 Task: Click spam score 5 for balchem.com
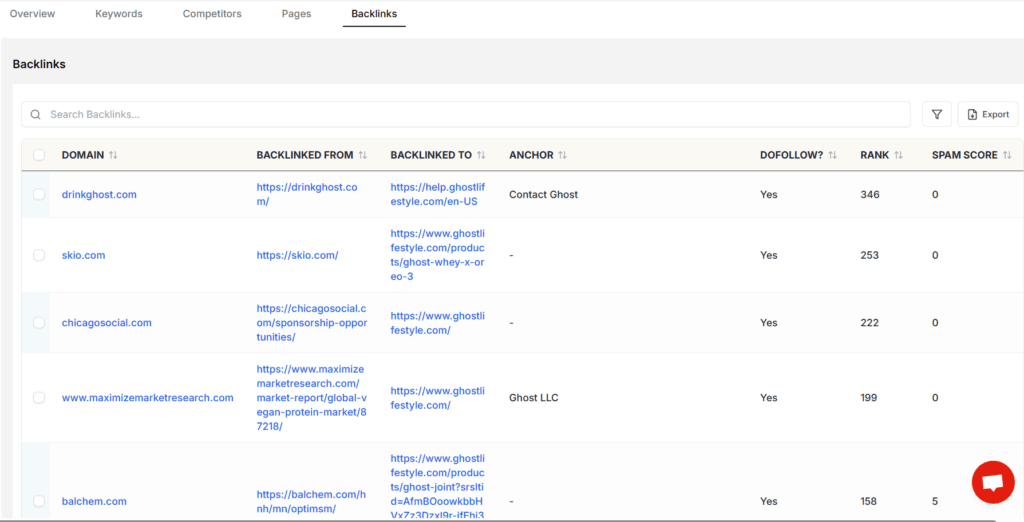pos(935,502)
